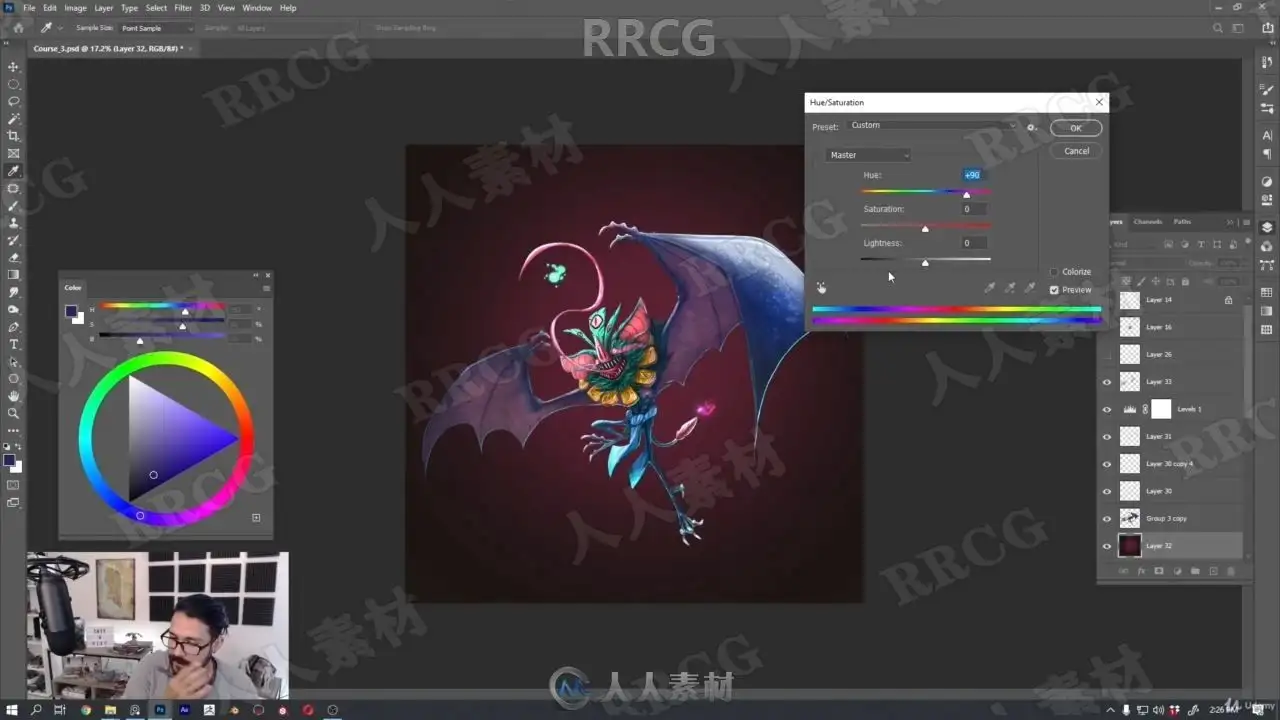The height and width of the screenshot is (720, 1280).
Task: Click the Levels 1 layer mask thumbnail
Action: click(1161, 409)
